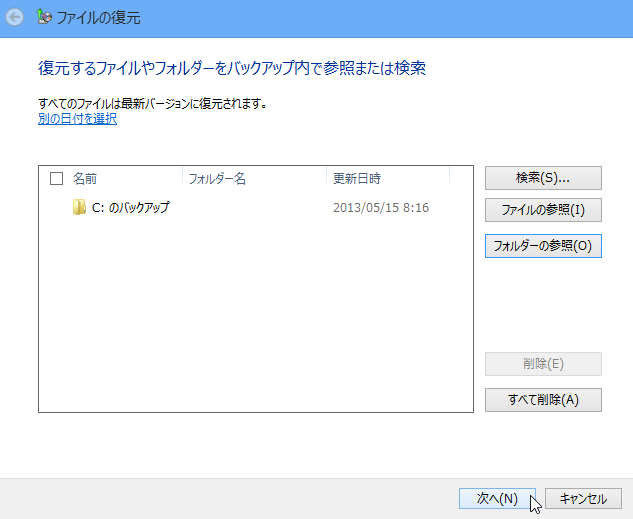
Task: Click the greyed-out 削除(E) button
Action: click(x=543, y=364)
